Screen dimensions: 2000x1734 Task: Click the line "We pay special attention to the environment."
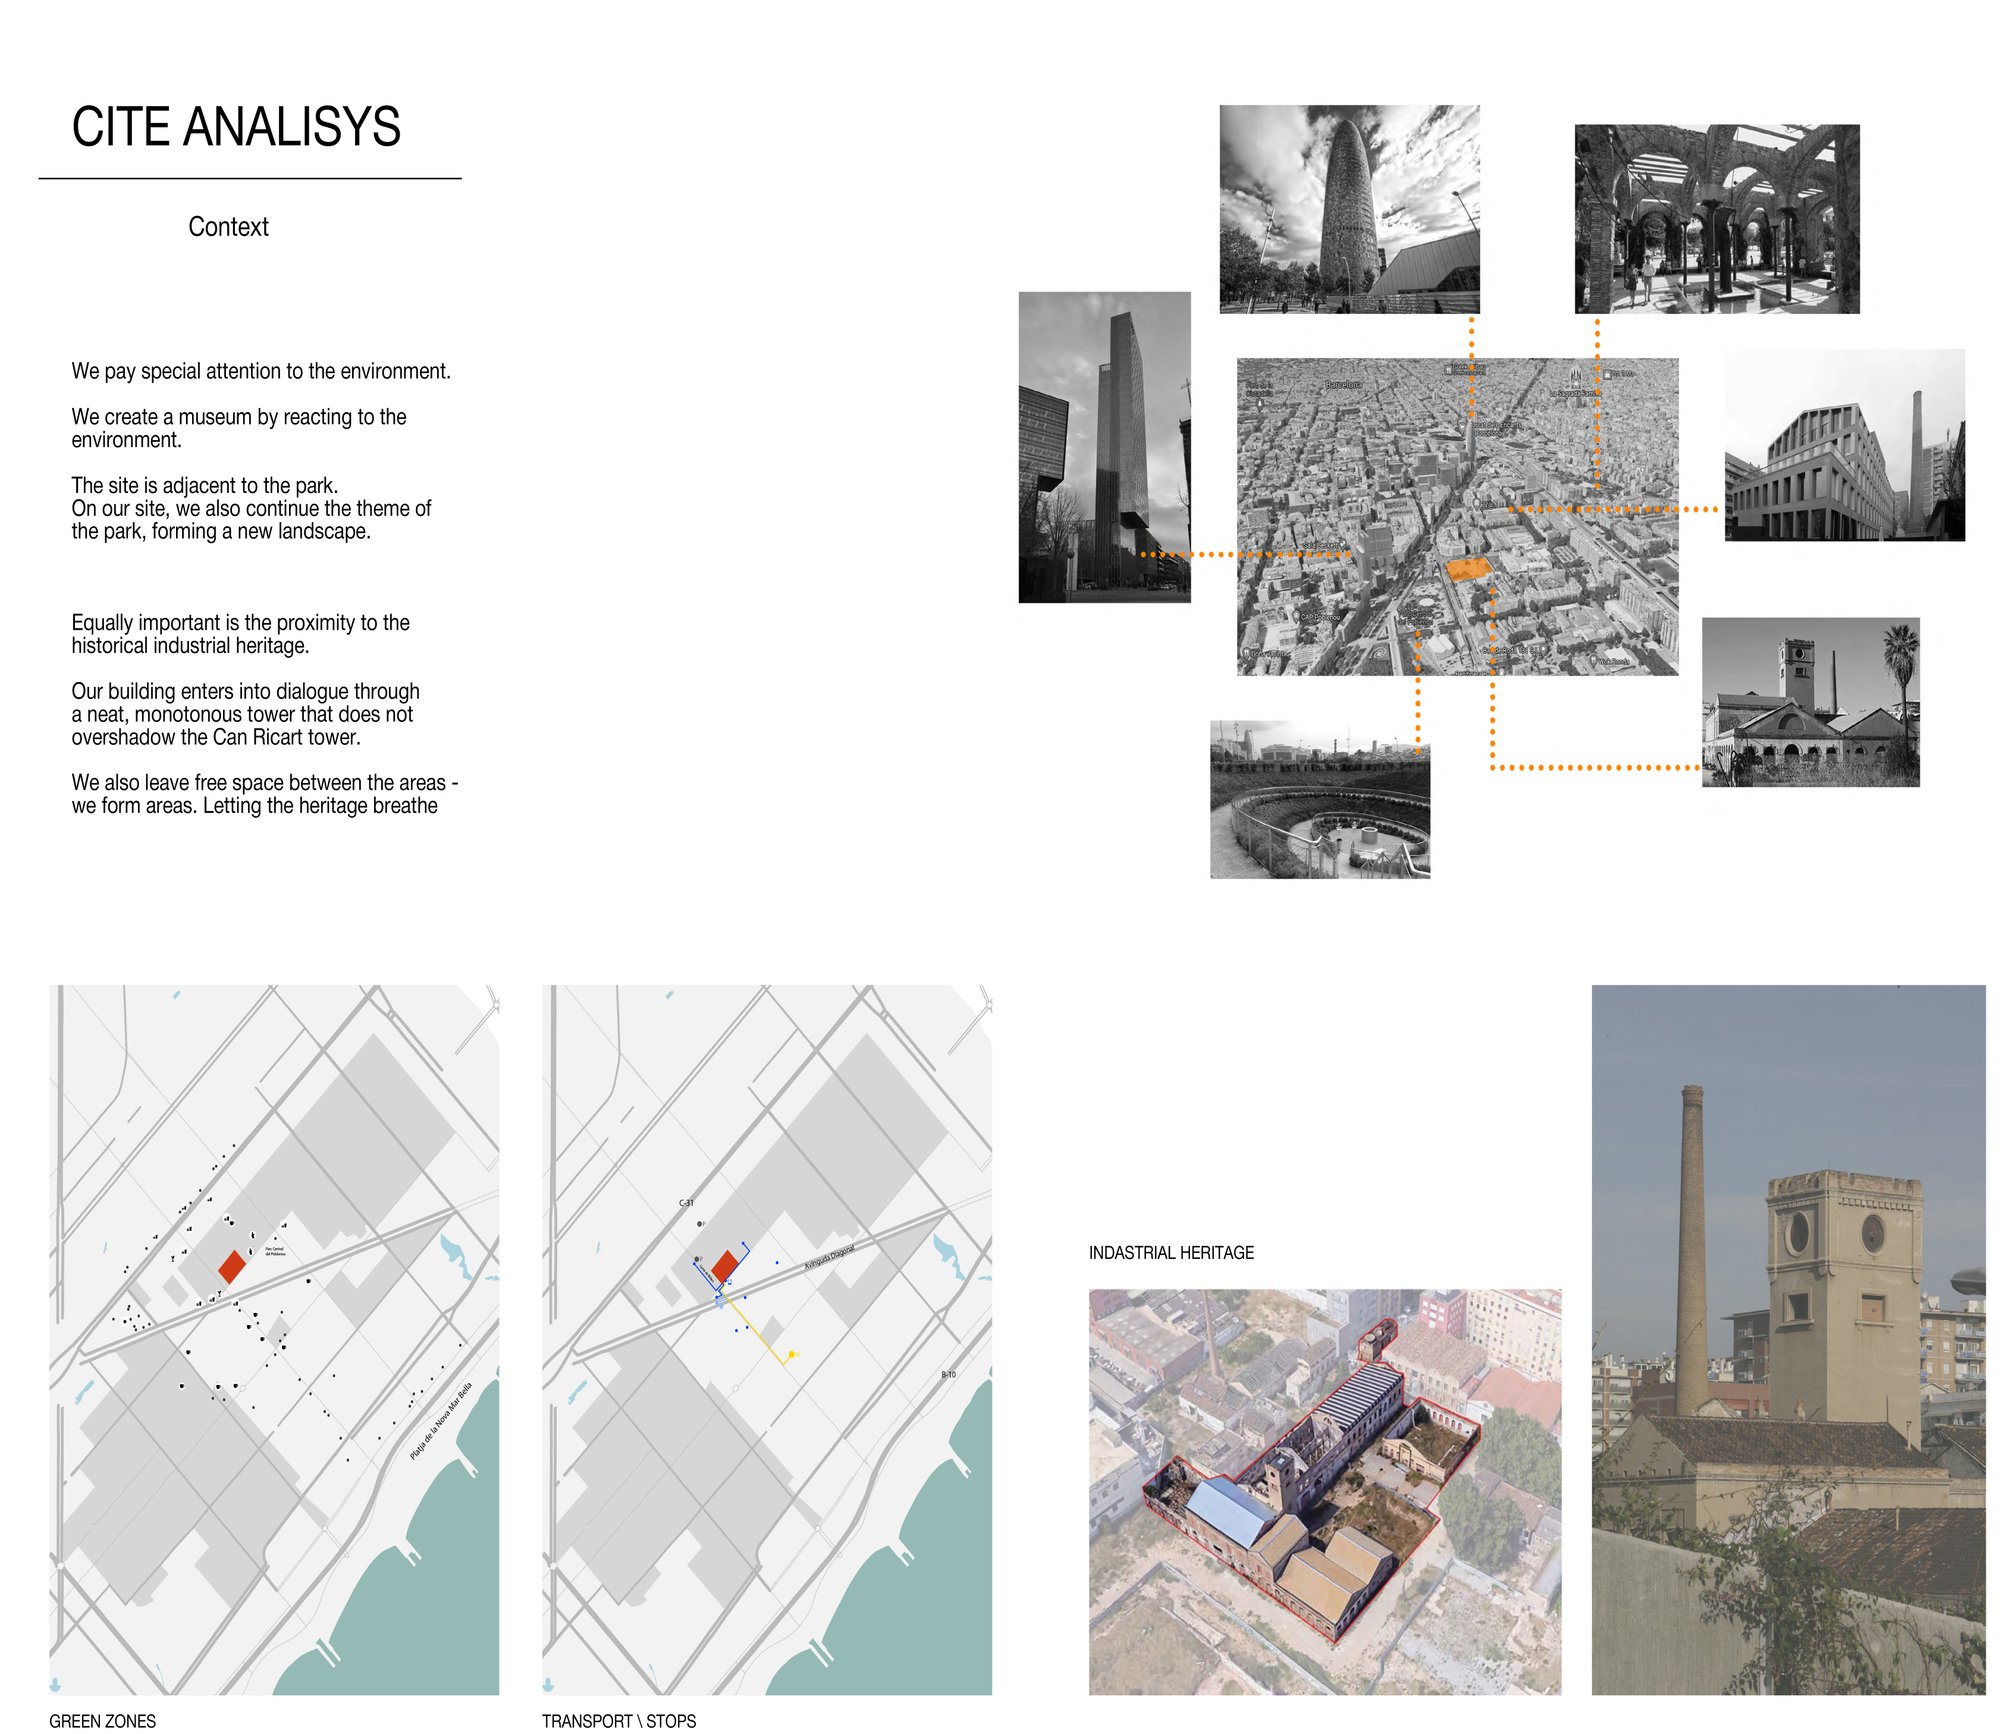(x=261, y=371)
